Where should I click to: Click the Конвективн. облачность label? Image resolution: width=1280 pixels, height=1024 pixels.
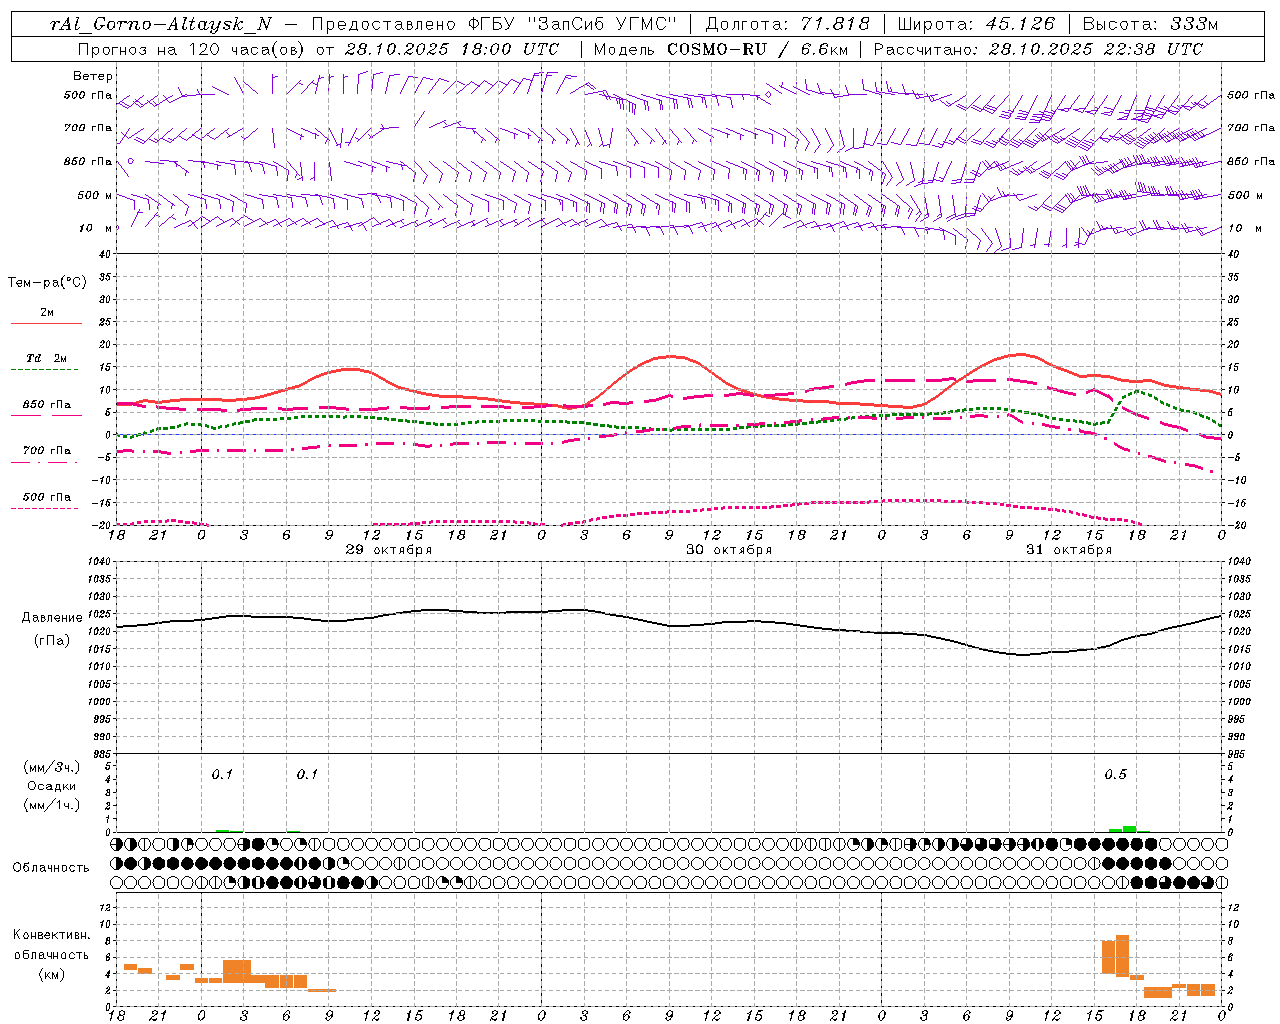point(51,945)
